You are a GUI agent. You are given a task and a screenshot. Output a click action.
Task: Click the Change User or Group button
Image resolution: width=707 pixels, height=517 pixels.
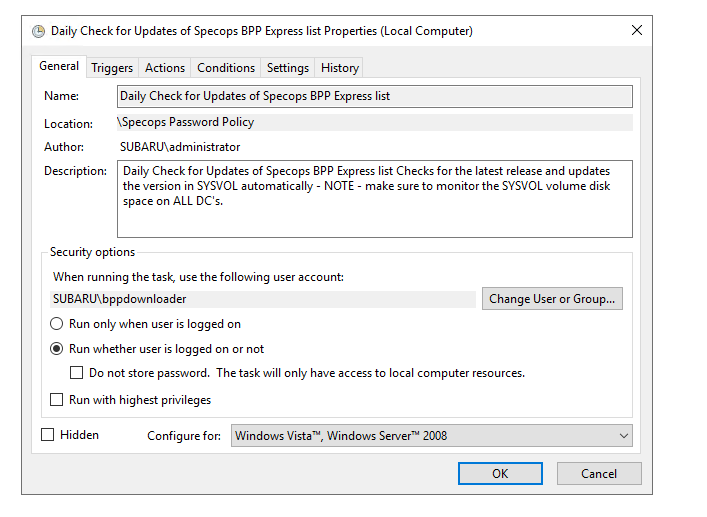552,298
